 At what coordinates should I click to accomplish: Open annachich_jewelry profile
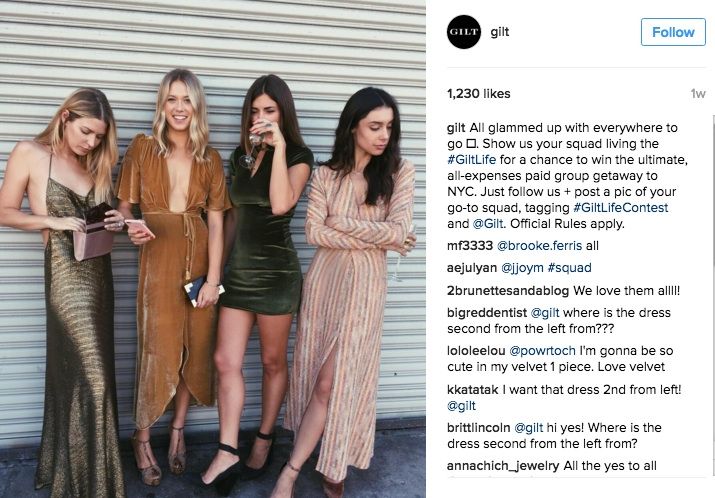pyautogui.click(x=503, y=466)
